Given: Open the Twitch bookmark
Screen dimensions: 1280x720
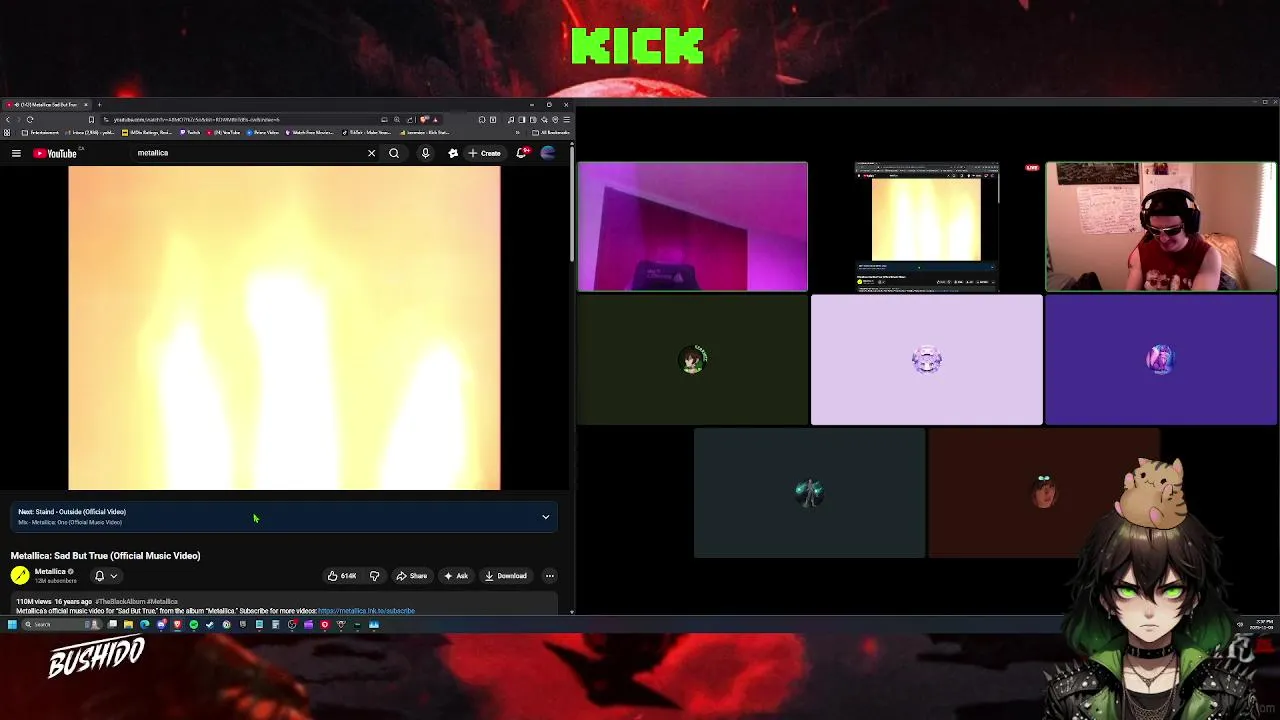Looking at the screenshot, I should pos(190,132).
